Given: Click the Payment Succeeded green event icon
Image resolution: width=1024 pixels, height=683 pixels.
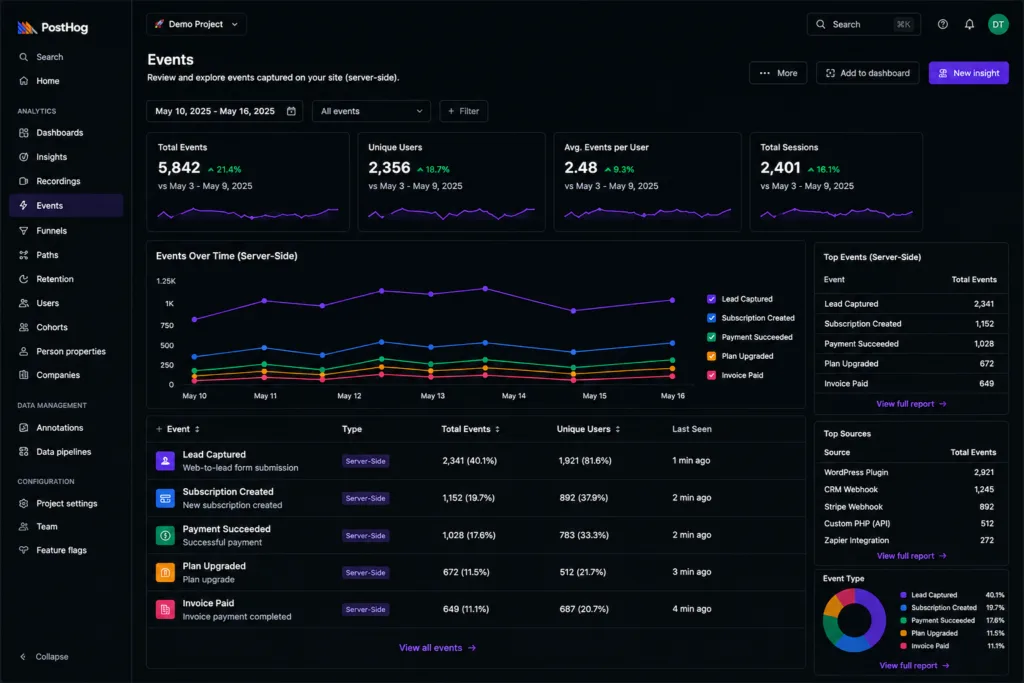Looking at the screenshot, I should click(x=165, y=535).
